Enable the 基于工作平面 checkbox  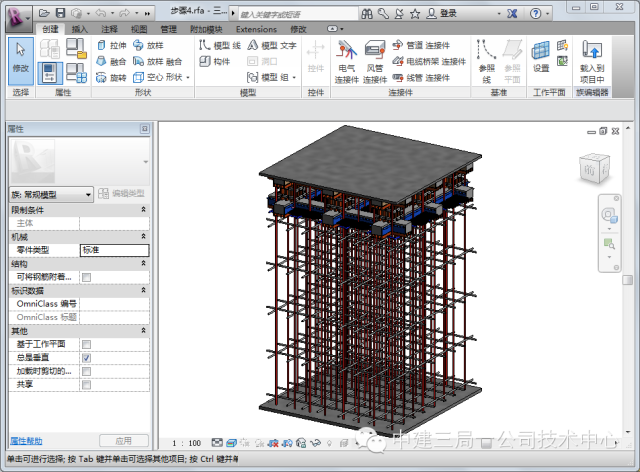pyautogui.click(x=86, y=344)
